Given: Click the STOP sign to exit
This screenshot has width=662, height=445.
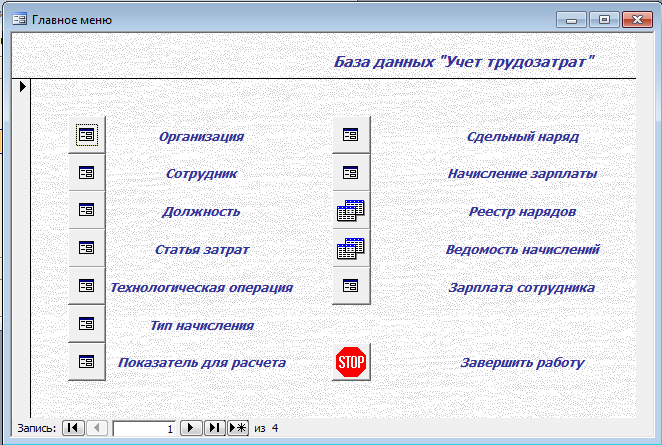Looking at the screenshot, I should tap(351, 362).
